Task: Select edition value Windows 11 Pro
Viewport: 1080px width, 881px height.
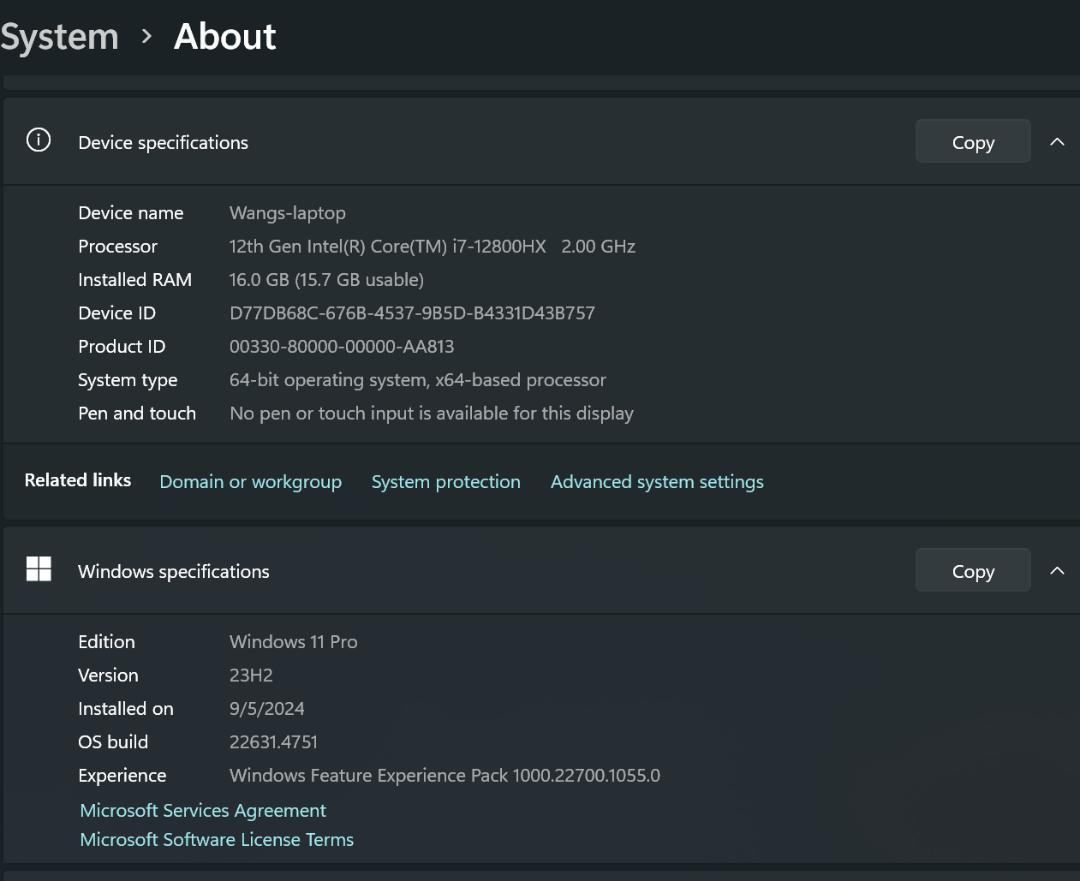Action: 293,642
